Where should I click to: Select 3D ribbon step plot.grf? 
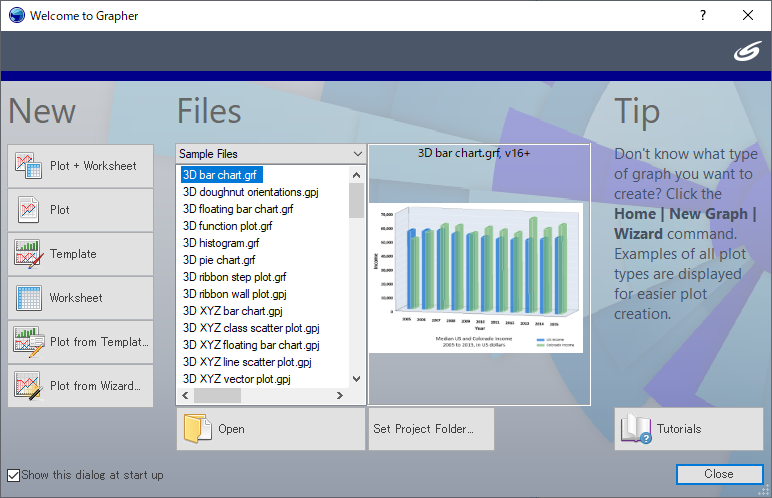(x=234, y=277)
